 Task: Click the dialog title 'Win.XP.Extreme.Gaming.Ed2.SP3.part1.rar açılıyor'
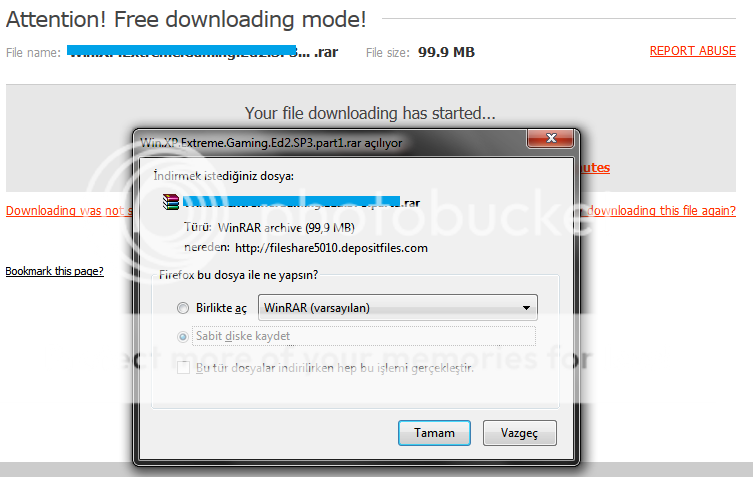tap(271, 143)
